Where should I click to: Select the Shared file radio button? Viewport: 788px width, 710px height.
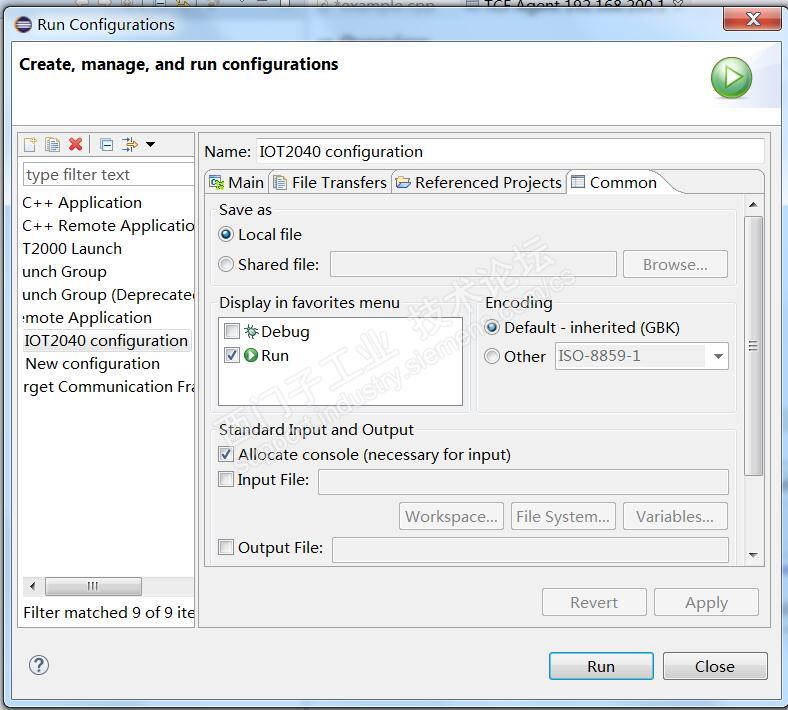click(x=226, y=264)
